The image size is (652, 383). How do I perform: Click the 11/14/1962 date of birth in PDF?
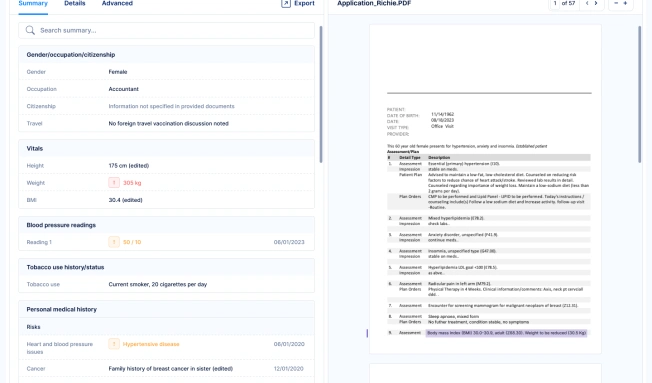click(442, 114)
